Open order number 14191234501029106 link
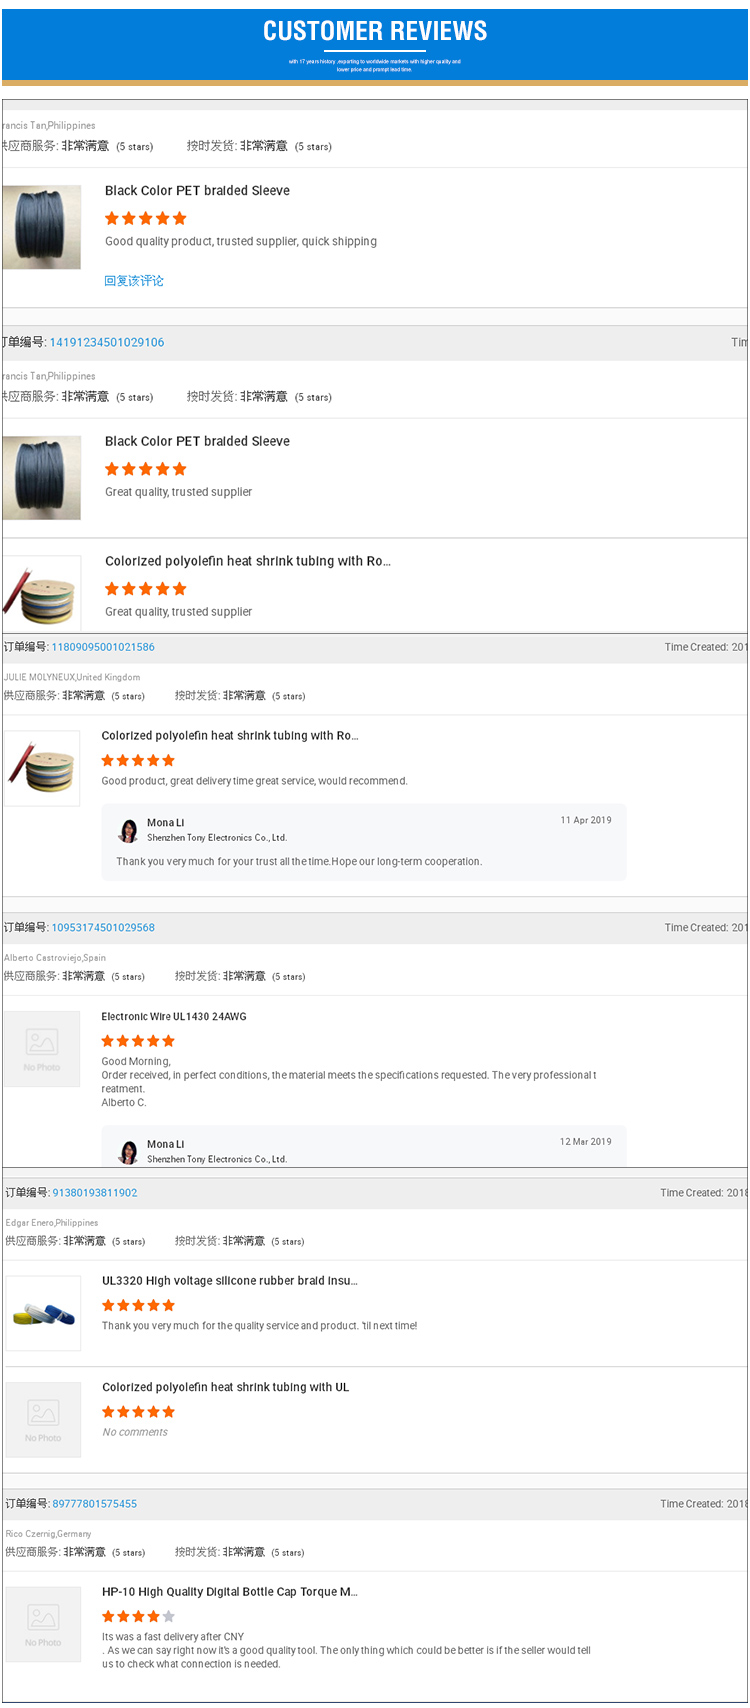 (x=107, y=342)
